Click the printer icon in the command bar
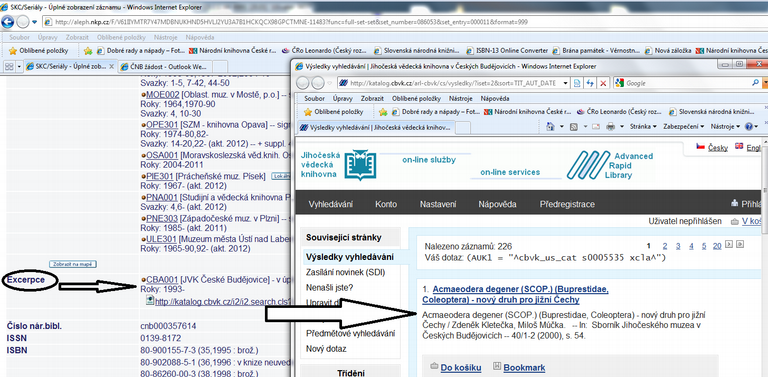Image resolution: width=768 pixels, height=377 pixels. pos(611,126)
